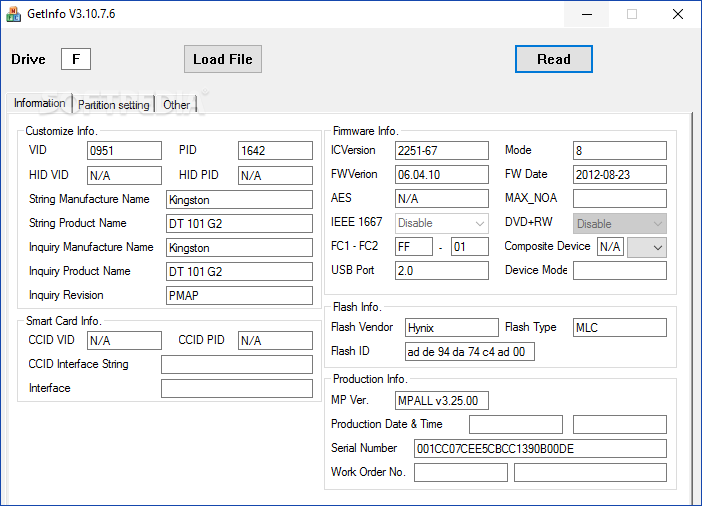Open the Partition setting tab
This screenshot has width=702, height=506.
tap(114, 105)
